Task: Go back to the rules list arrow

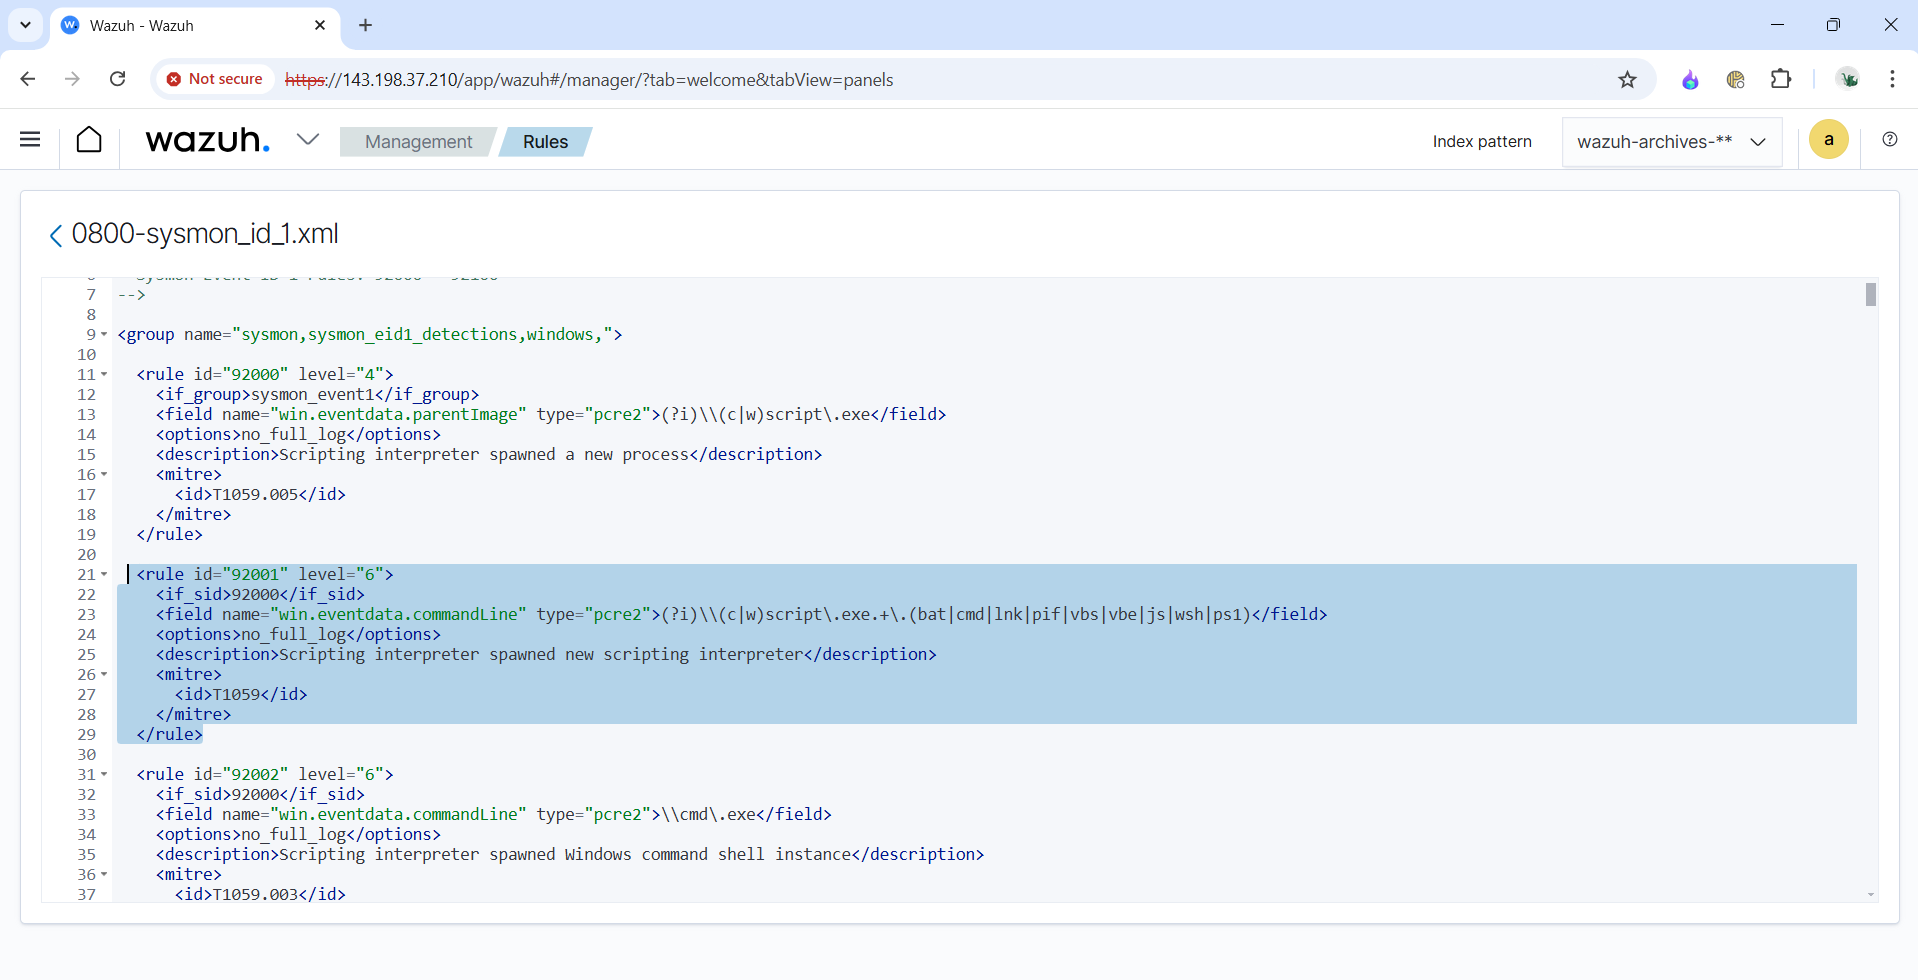Action: point(56,235)
